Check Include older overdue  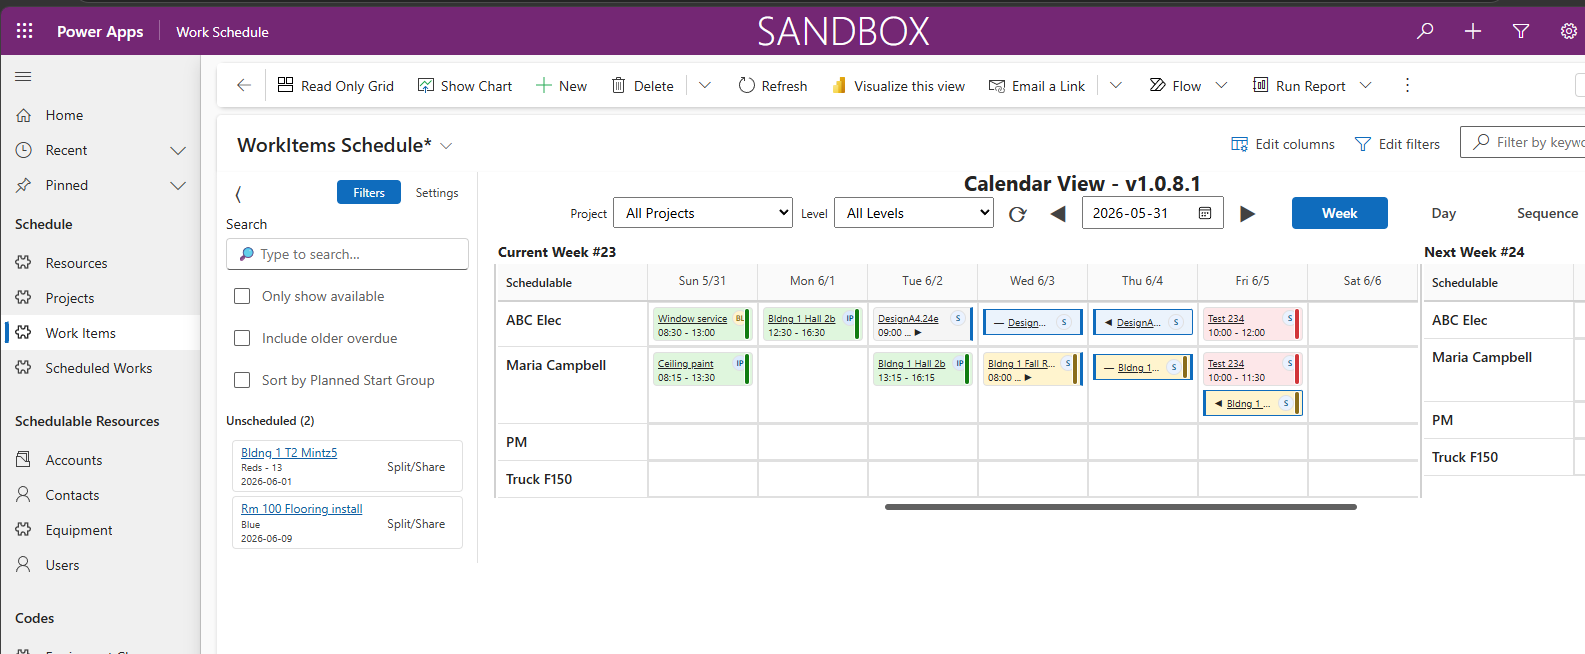[x=242, y=338]
